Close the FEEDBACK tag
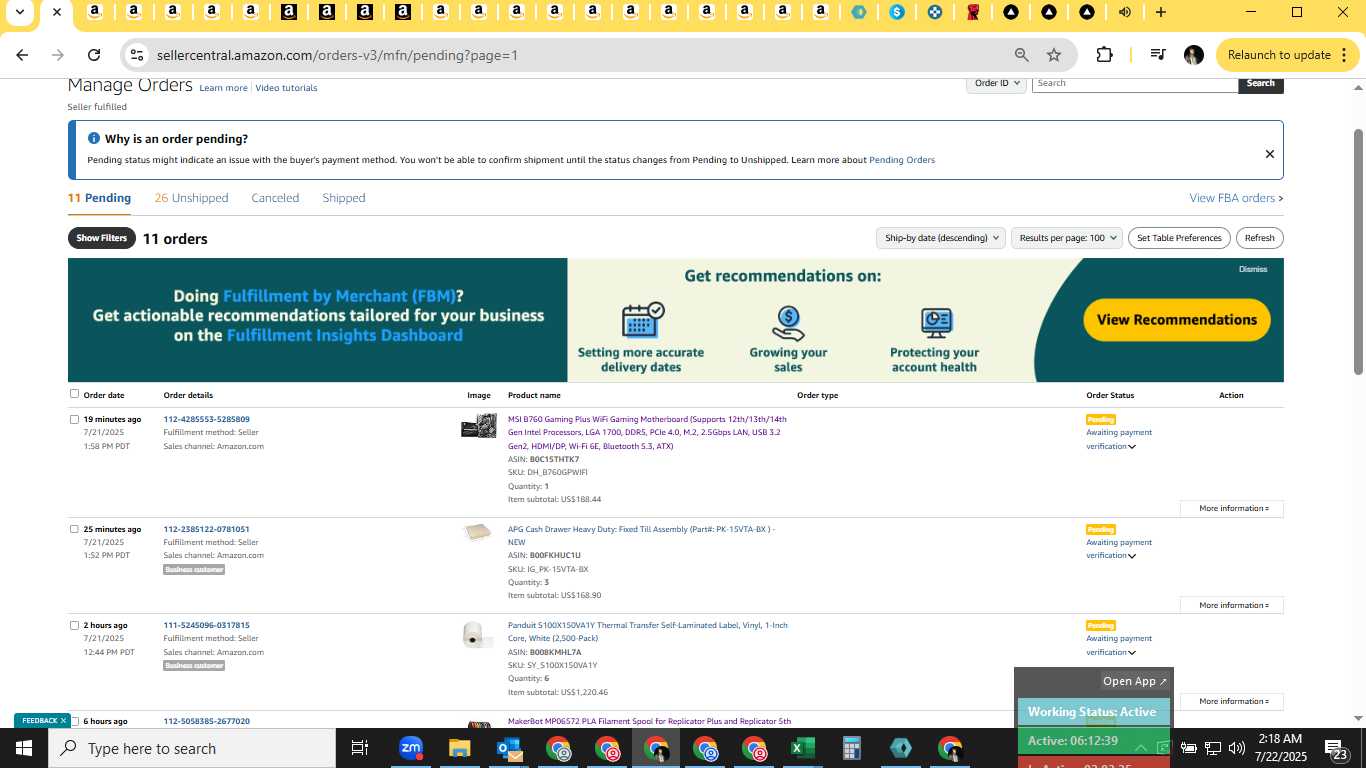 pos(63,720)
